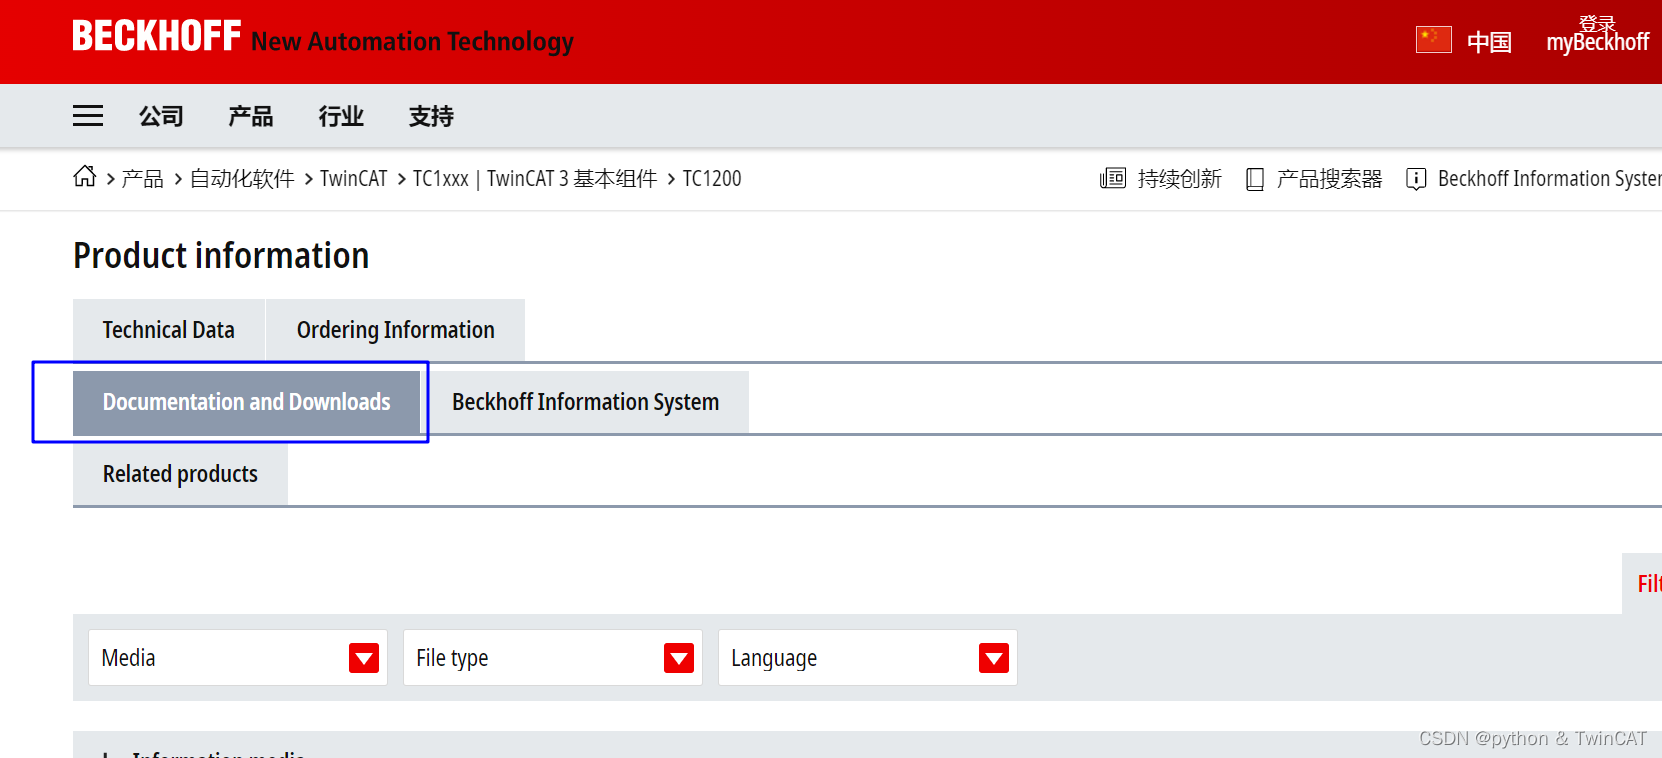The image size is (1662, 758).
Task: Open the 支持 menu
Action: [x=431, y=117]
